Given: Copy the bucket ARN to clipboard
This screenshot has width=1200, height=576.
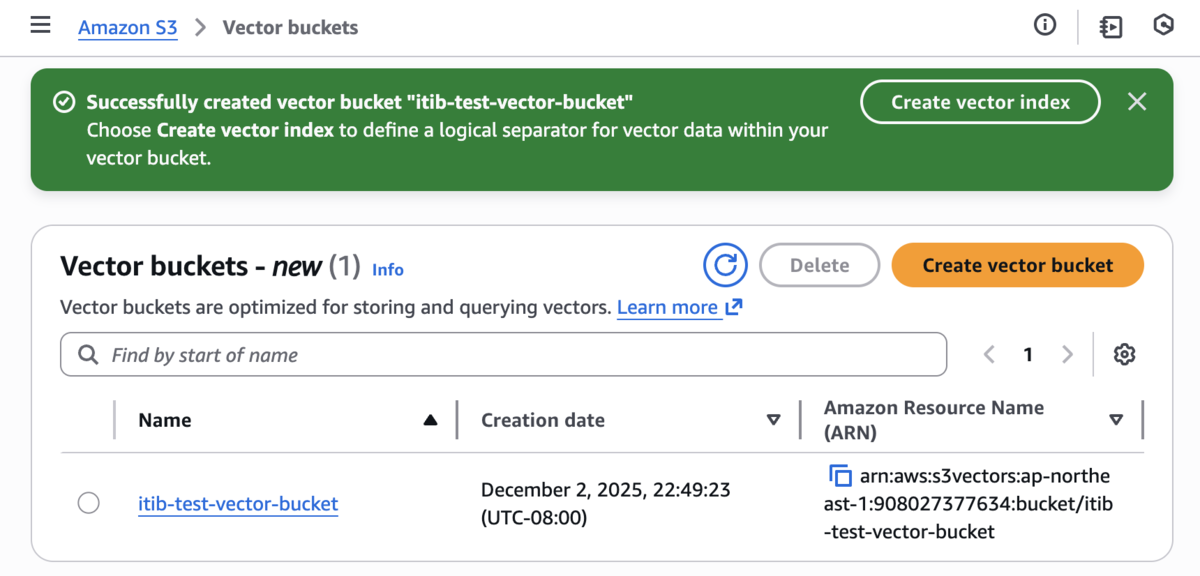Looking at the screenshot, I should tap(840, 475).
